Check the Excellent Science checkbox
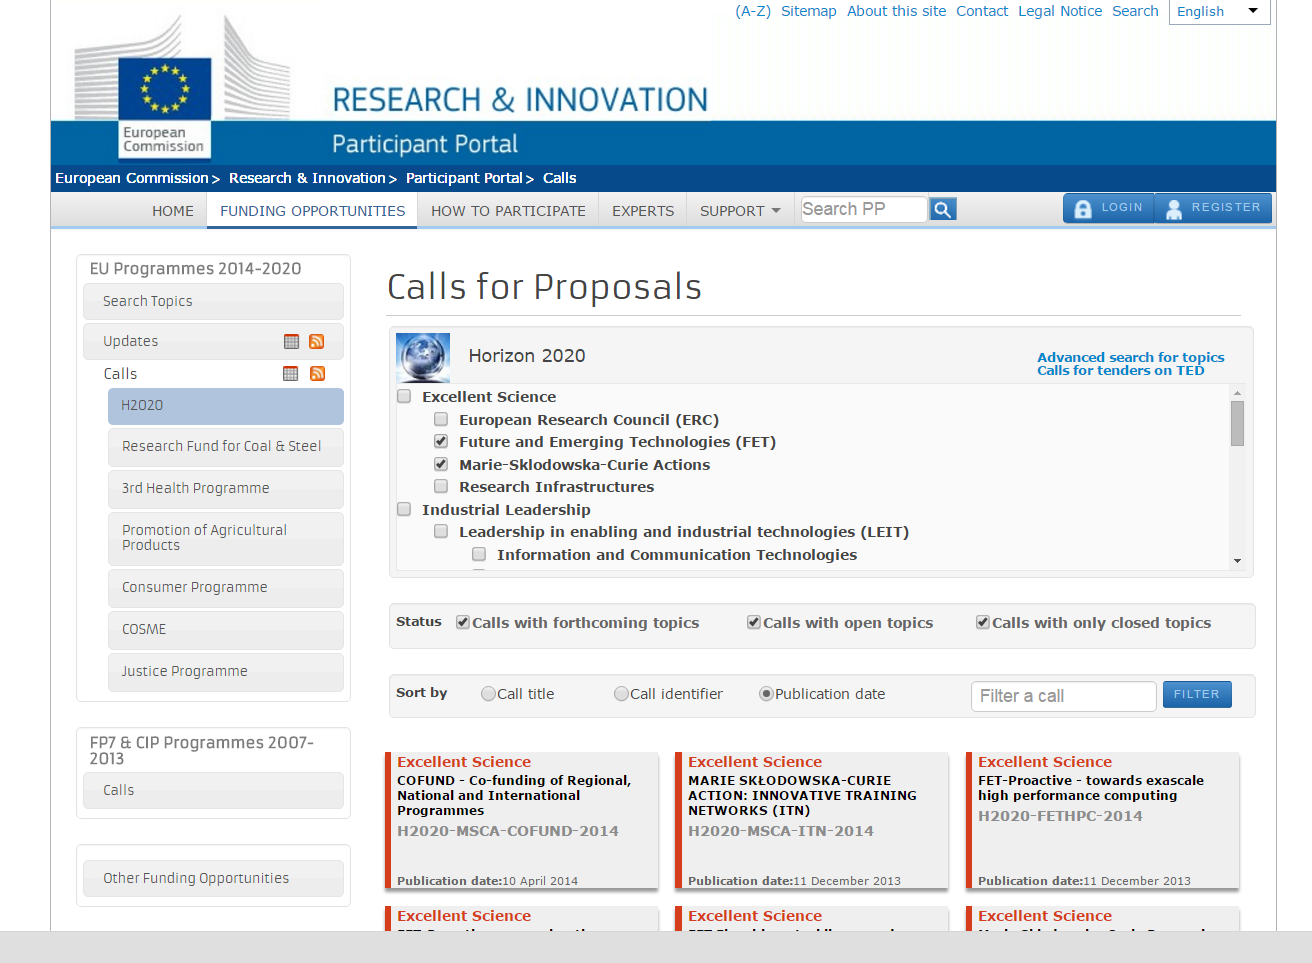Image resolution: width=1312 pixels, height=963 pixels. pyautogui.click(x=404, y=396)
